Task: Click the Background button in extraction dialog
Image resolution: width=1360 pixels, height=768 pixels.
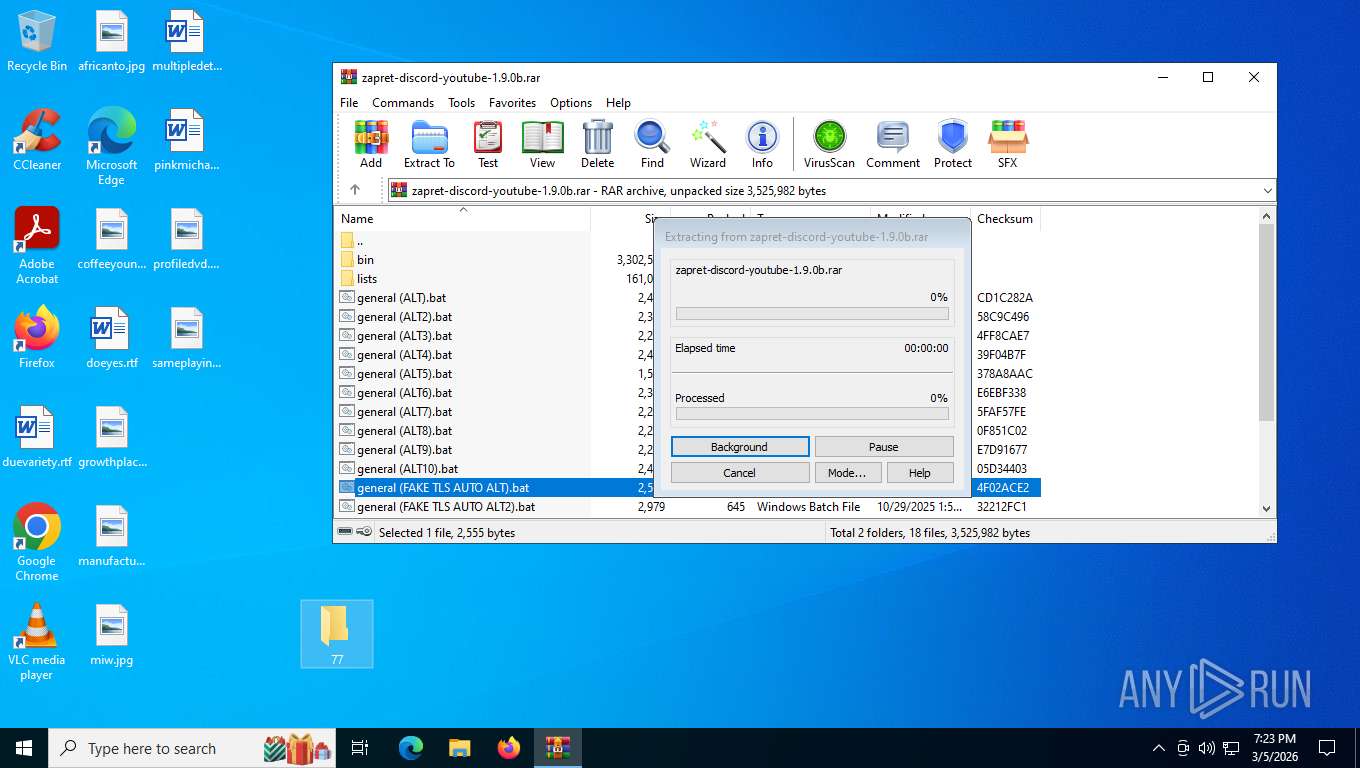Action: pos(740,447)
